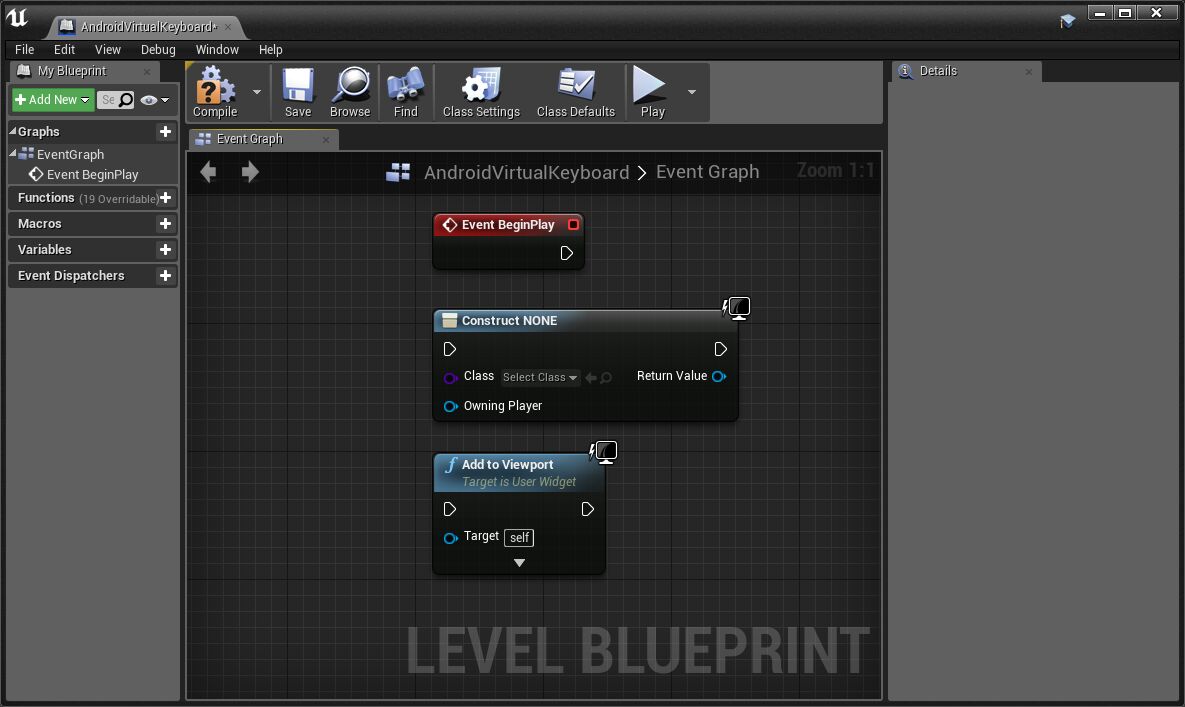
Task: Open the Debug menu
Action: click(x=157, y=49)
